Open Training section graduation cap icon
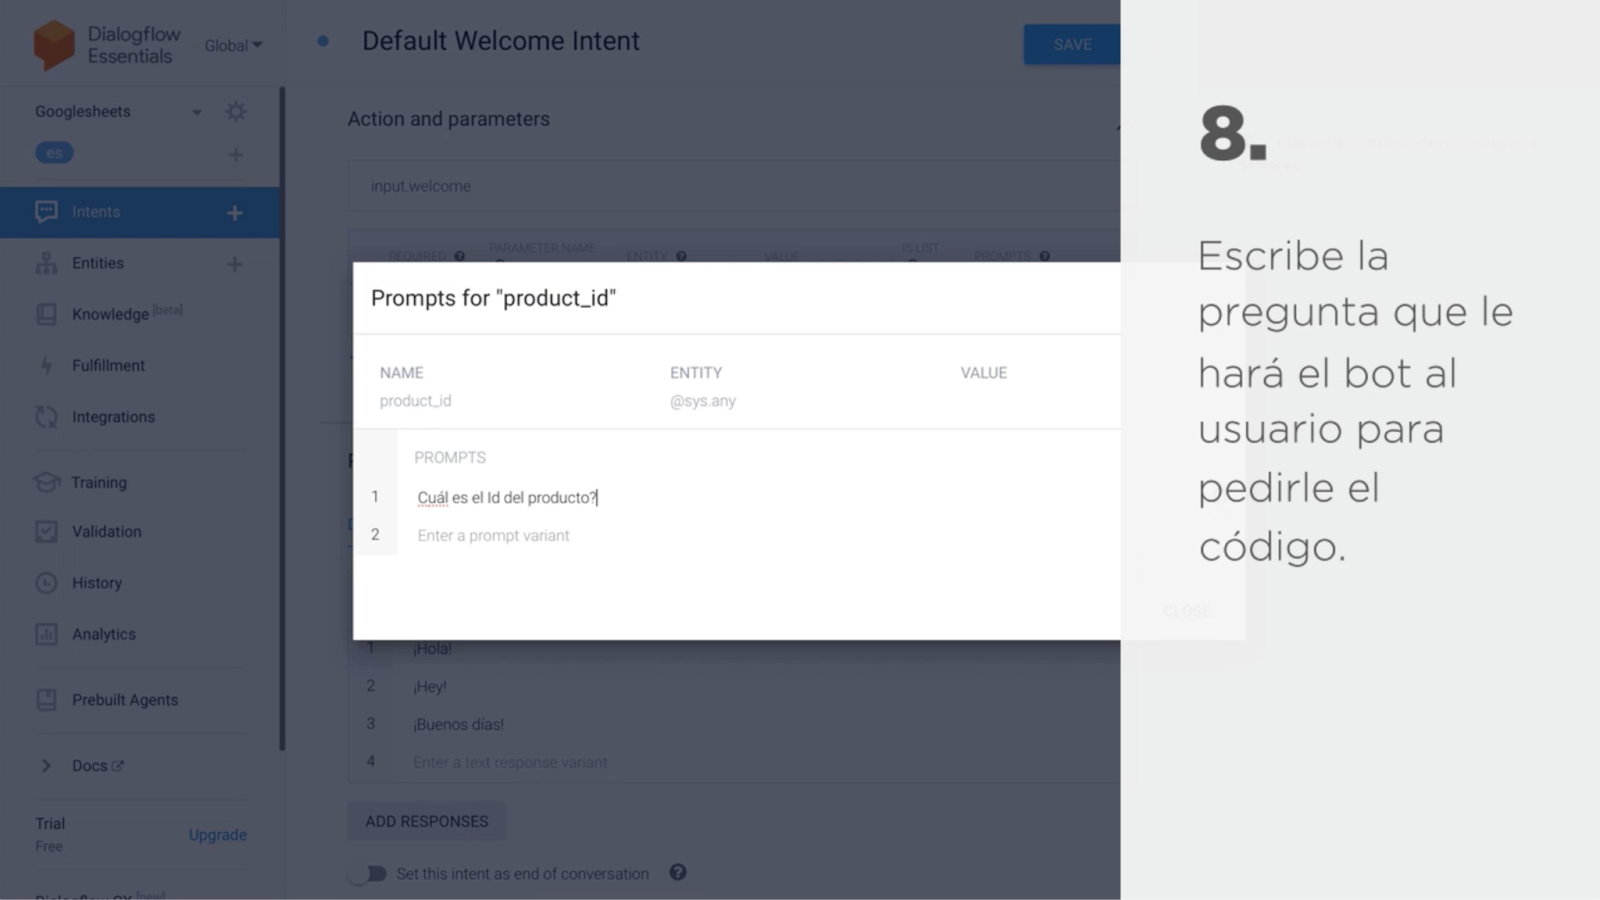This screenshot has height=900, width=1600. point(46,482)
